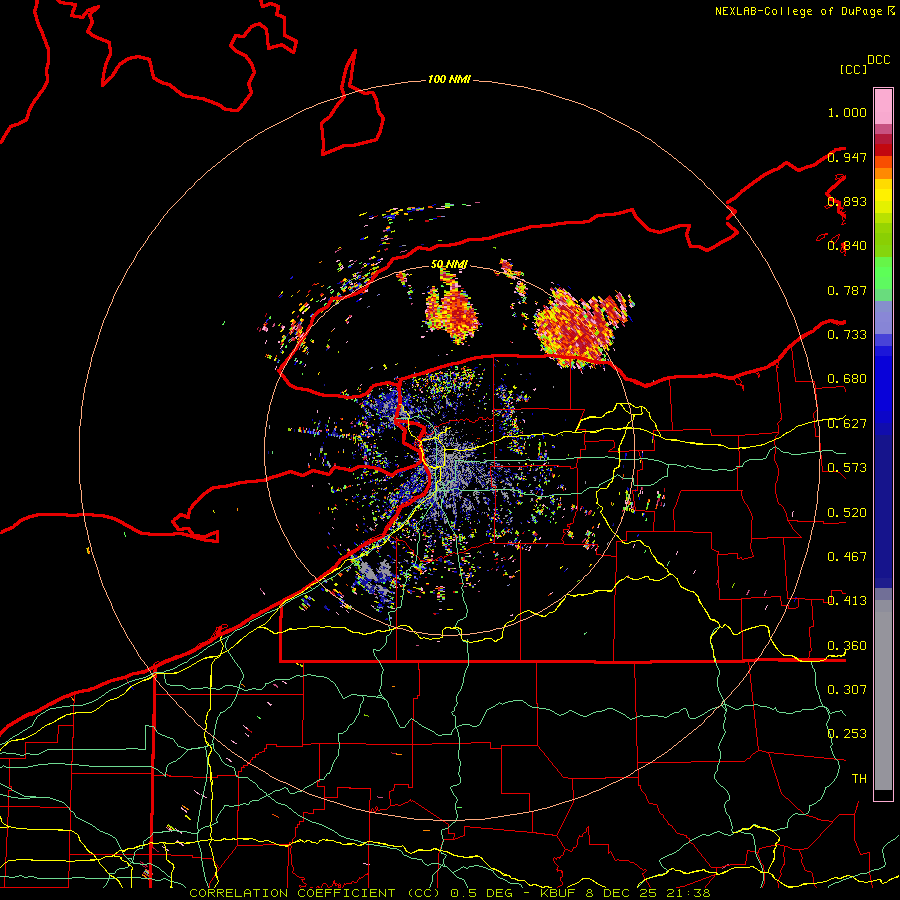Image resolution: width=900 pixels, height=900 pixels.
Task: Click the DCC product label
Action: 878,60
